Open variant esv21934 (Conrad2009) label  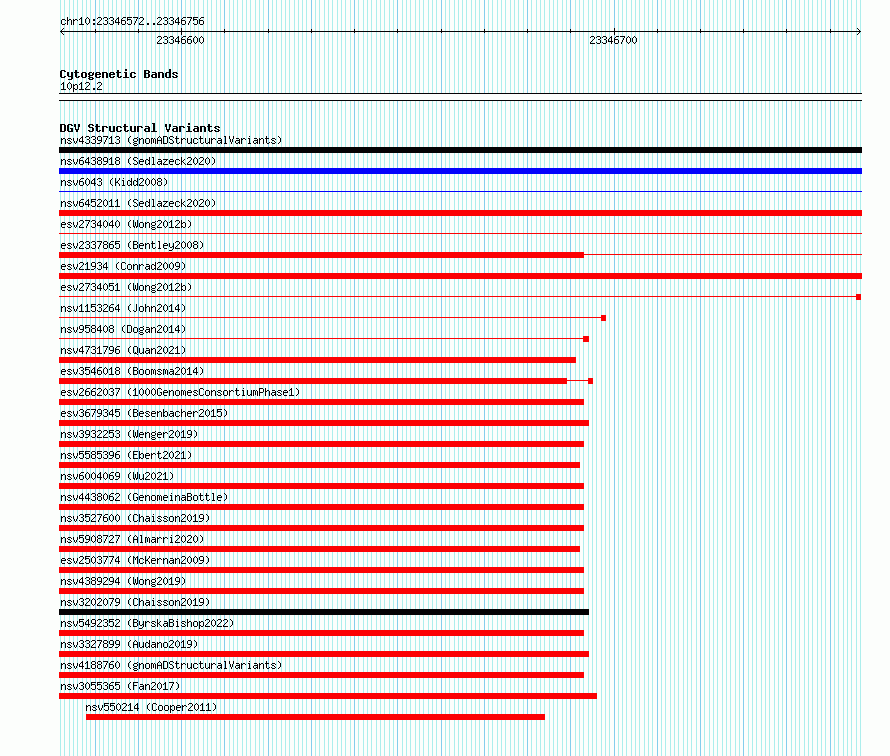coord(123,266)
